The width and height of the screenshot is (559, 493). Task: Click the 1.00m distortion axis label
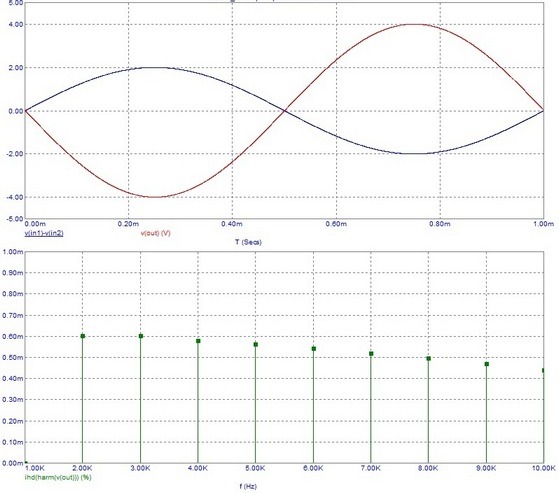point(12,252)
